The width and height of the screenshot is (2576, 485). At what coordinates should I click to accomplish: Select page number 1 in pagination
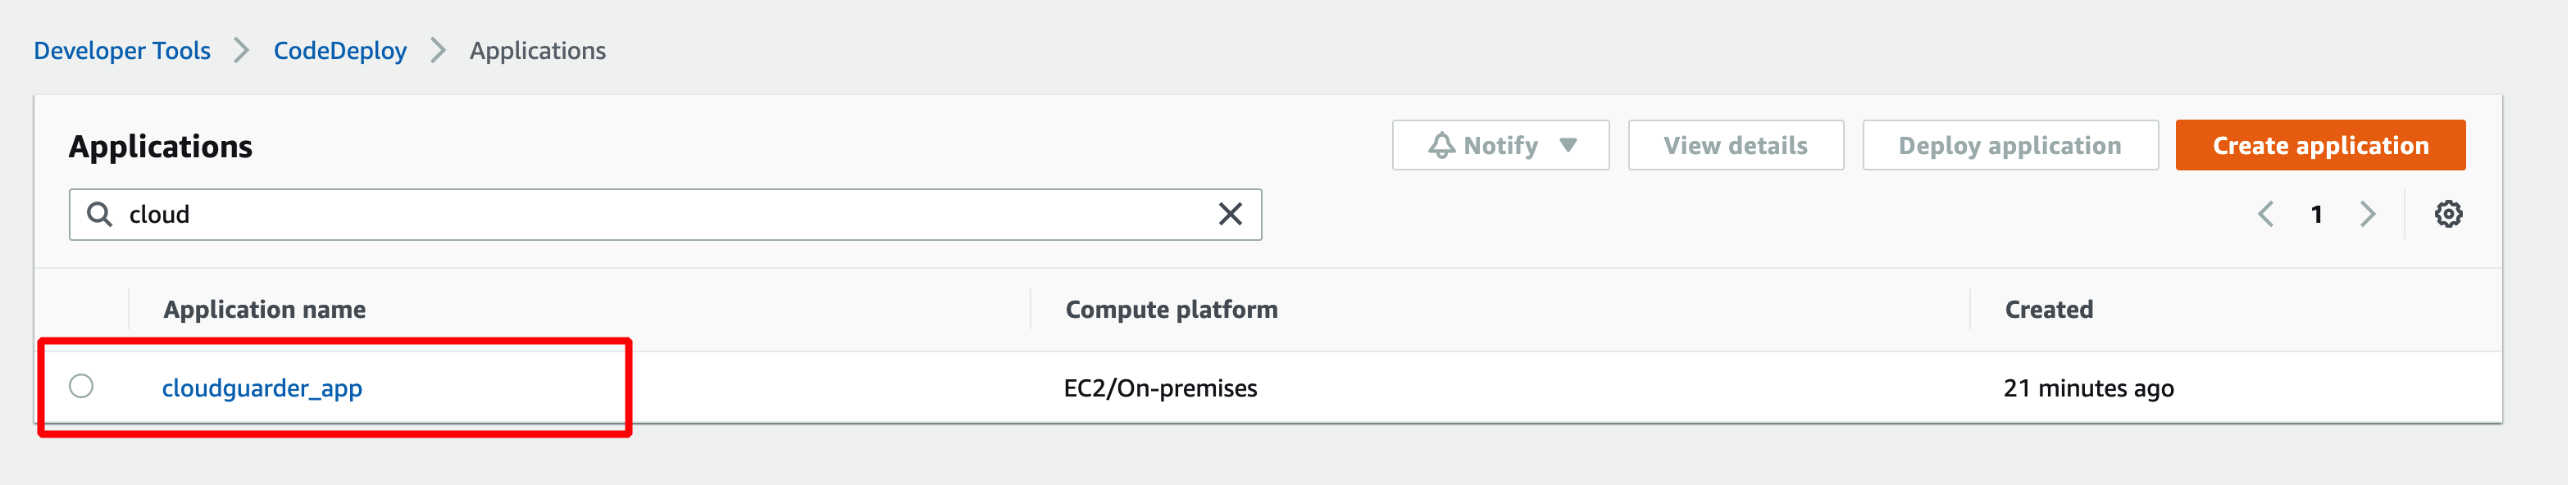[2316, 214]
